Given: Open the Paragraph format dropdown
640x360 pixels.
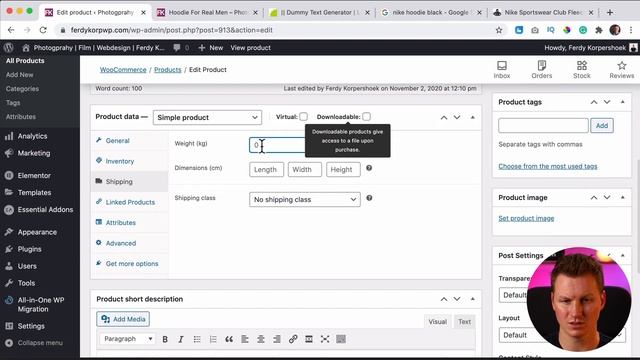Looking at the screenshot, I should click(127, 339).
